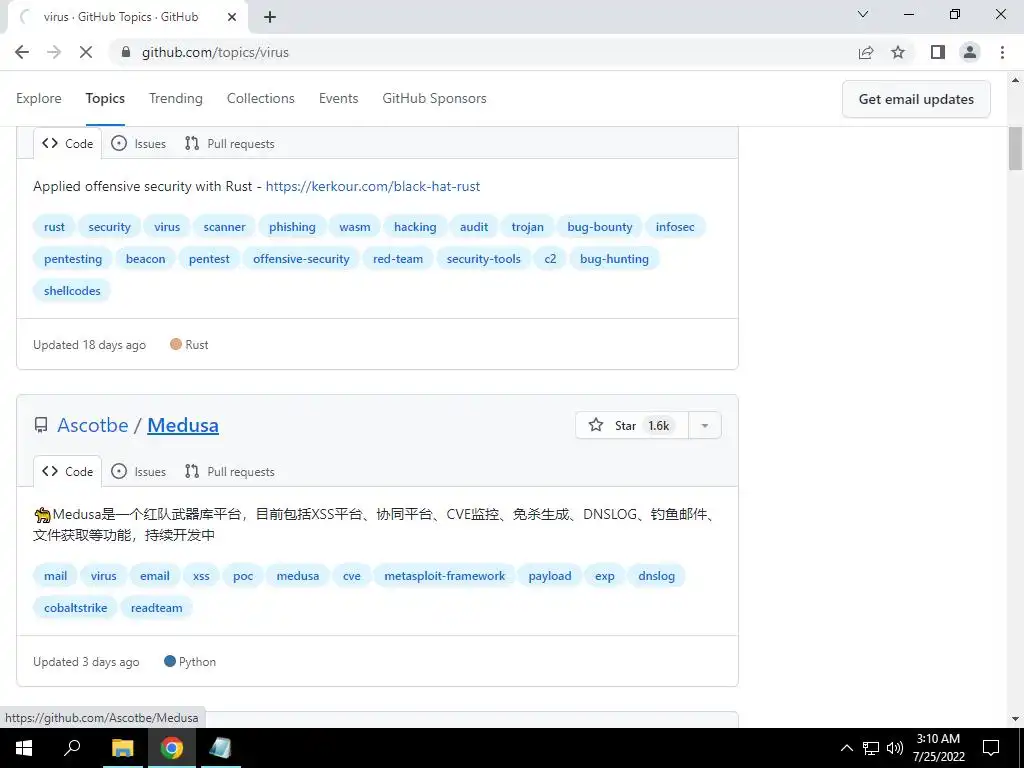Image resolution: width=1024 pixels, height=768 pixels.
Task: Click the wasm topic tag
Action: [355, 227]
